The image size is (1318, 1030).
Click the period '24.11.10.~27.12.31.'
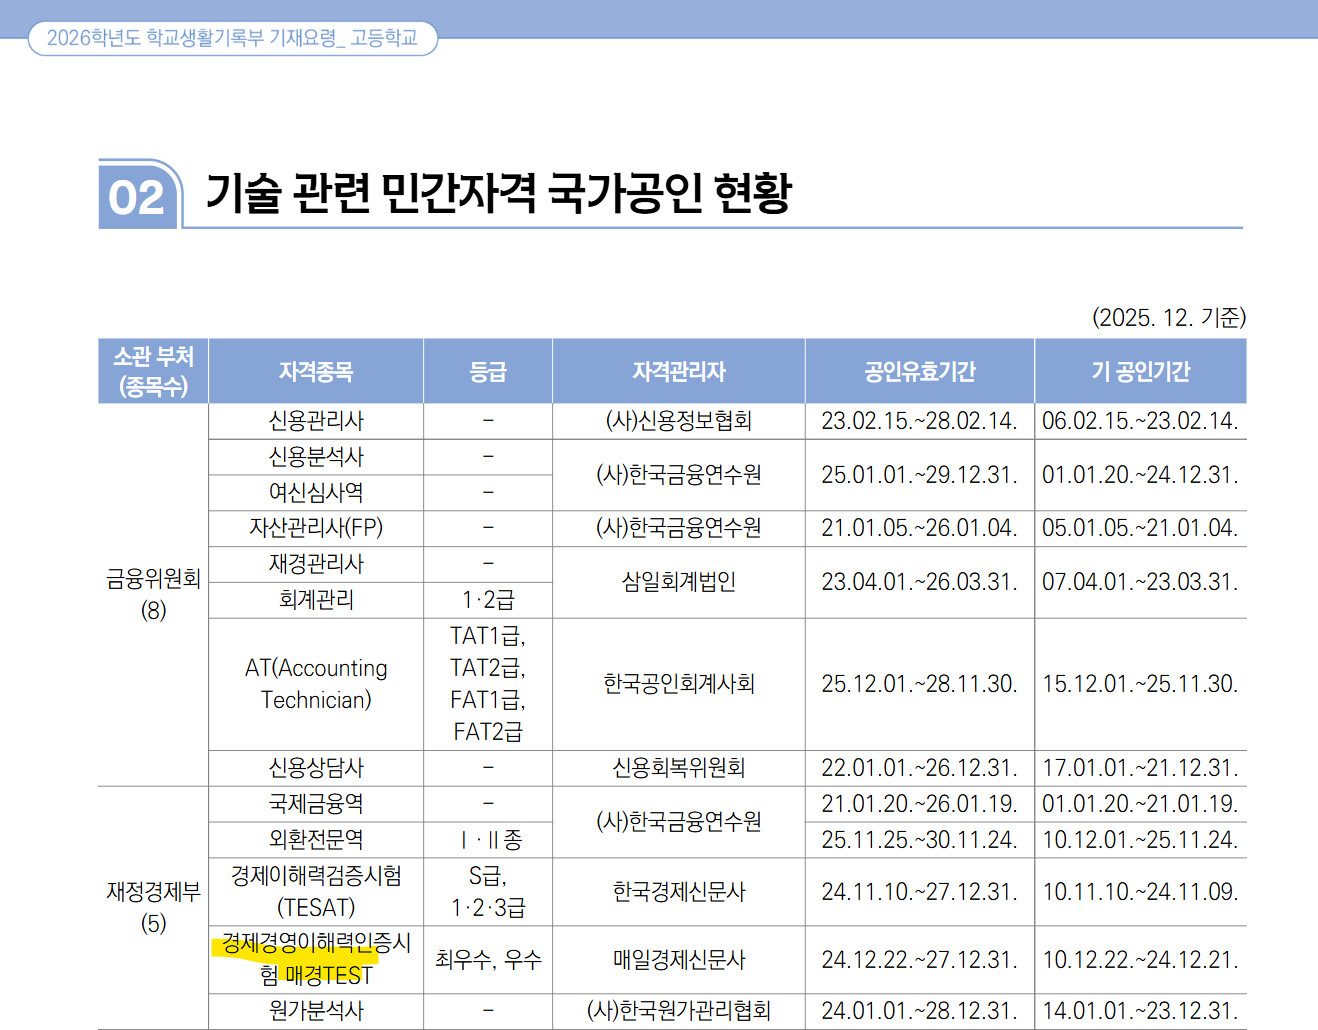920,892
